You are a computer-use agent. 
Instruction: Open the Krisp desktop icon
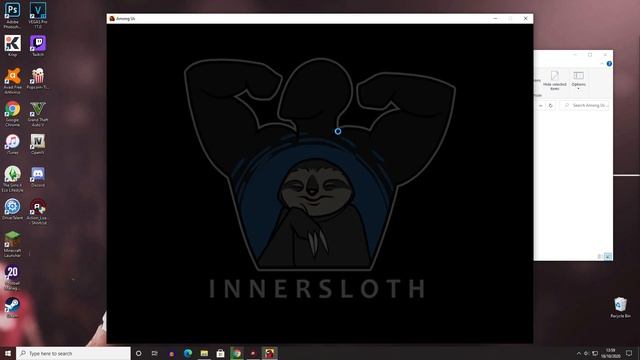[x=13, y=45]
